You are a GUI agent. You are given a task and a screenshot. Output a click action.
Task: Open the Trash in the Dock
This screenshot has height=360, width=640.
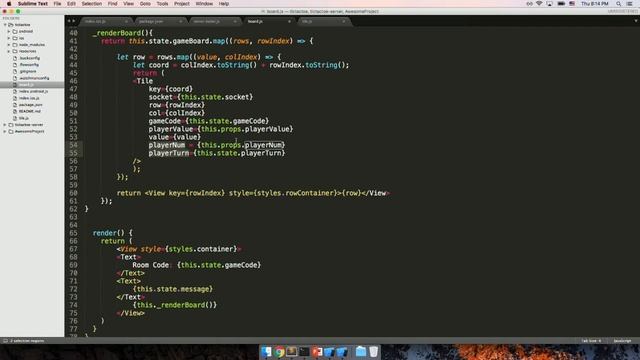tap(373, 351)
